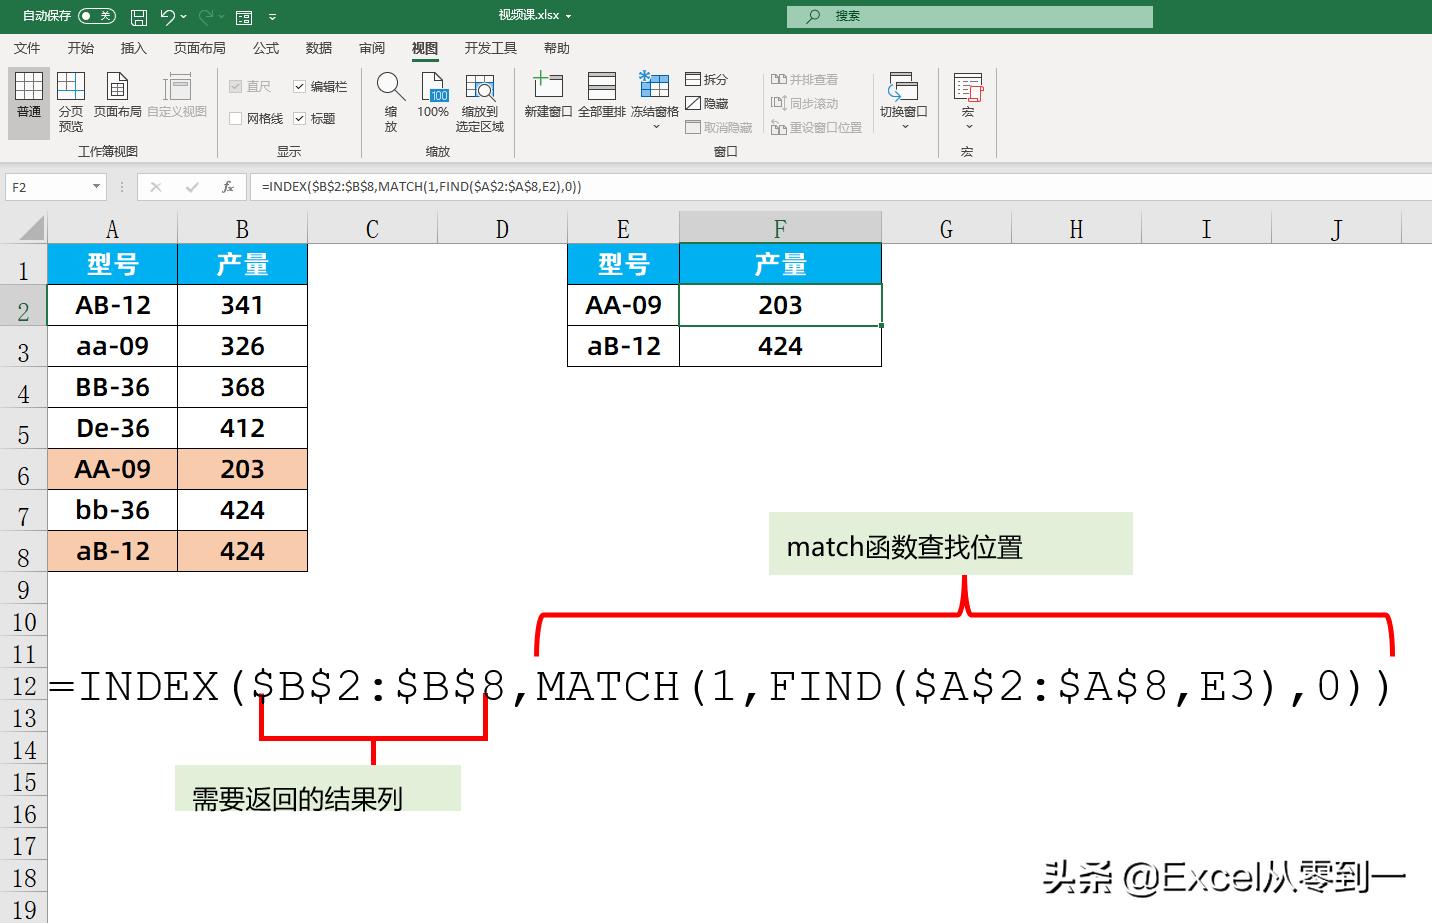Open the Name Box dropdown arrow
This screenshot has width=1432, height=923.
pyautogui.click(x=96, y=186)
